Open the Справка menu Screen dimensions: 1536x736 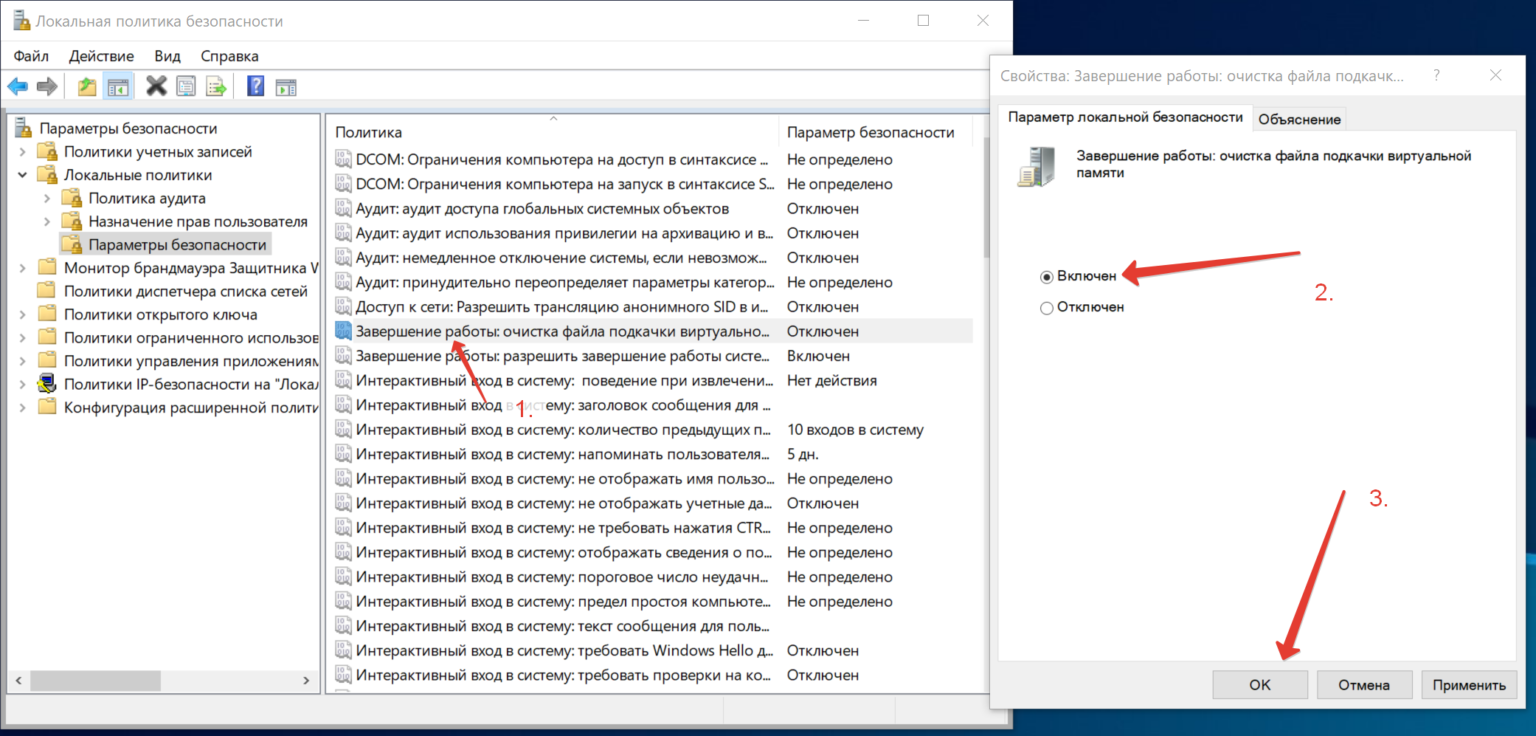click(x=229, y=56)
